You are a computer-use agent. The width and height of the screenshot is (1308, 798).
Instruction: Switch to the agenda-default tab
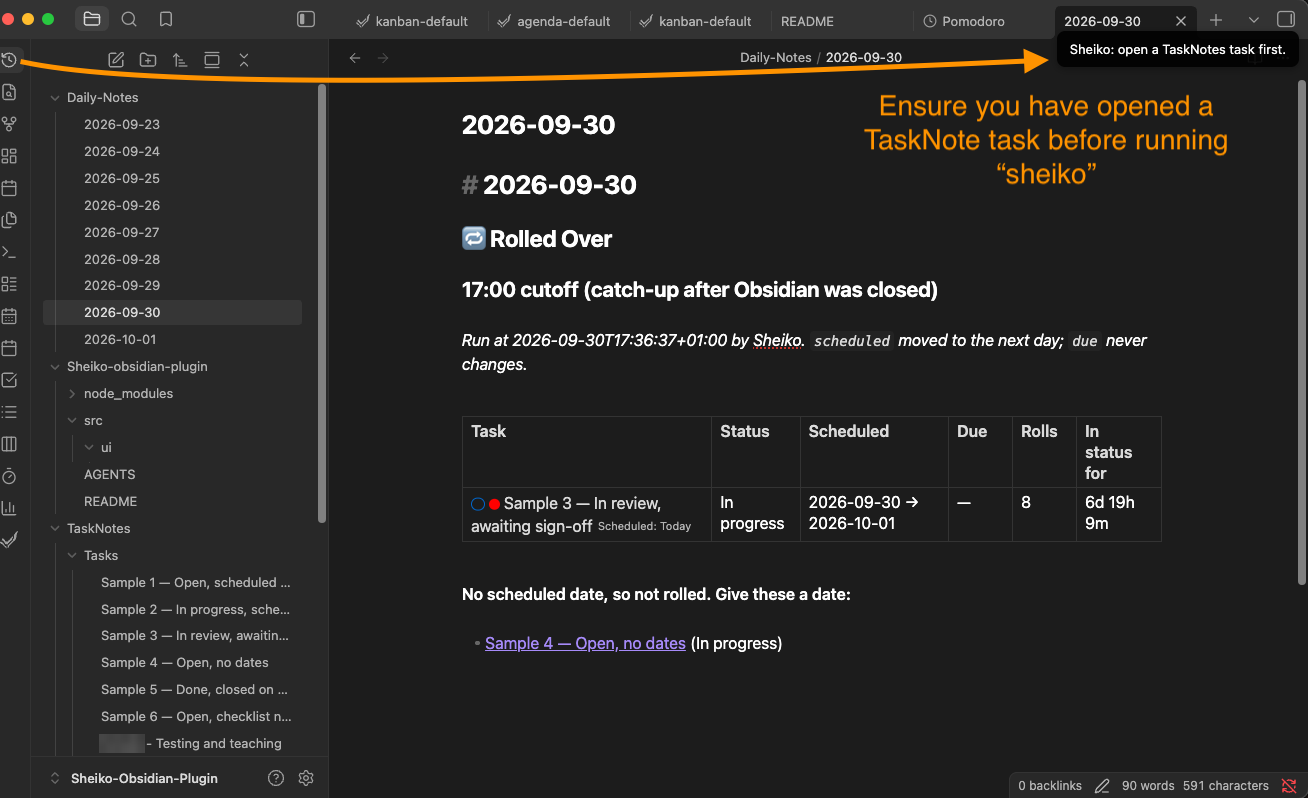pyautogui.click(x=555, y=21)
